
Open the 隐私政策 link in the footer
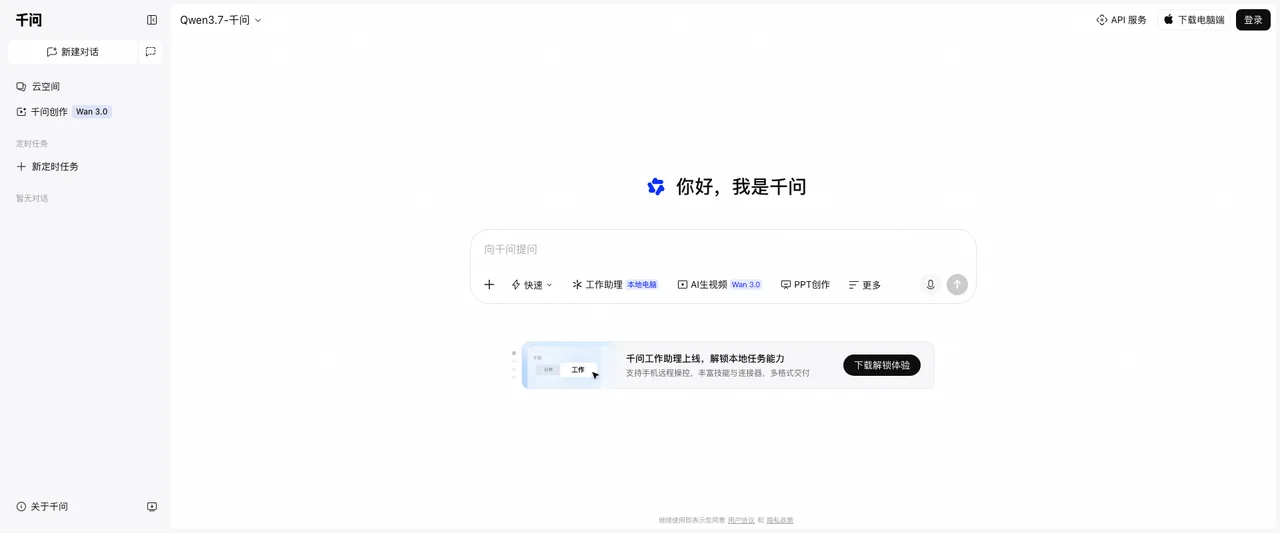coord(780,520)
